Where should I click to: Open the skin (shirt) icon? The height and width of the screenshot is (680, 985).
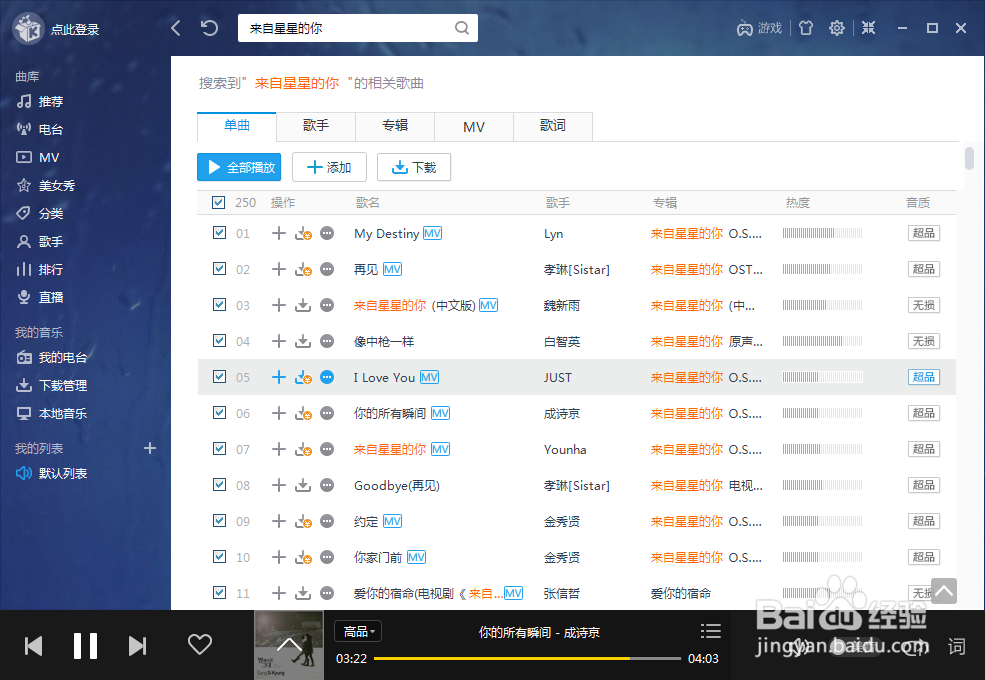pos(806,28)
